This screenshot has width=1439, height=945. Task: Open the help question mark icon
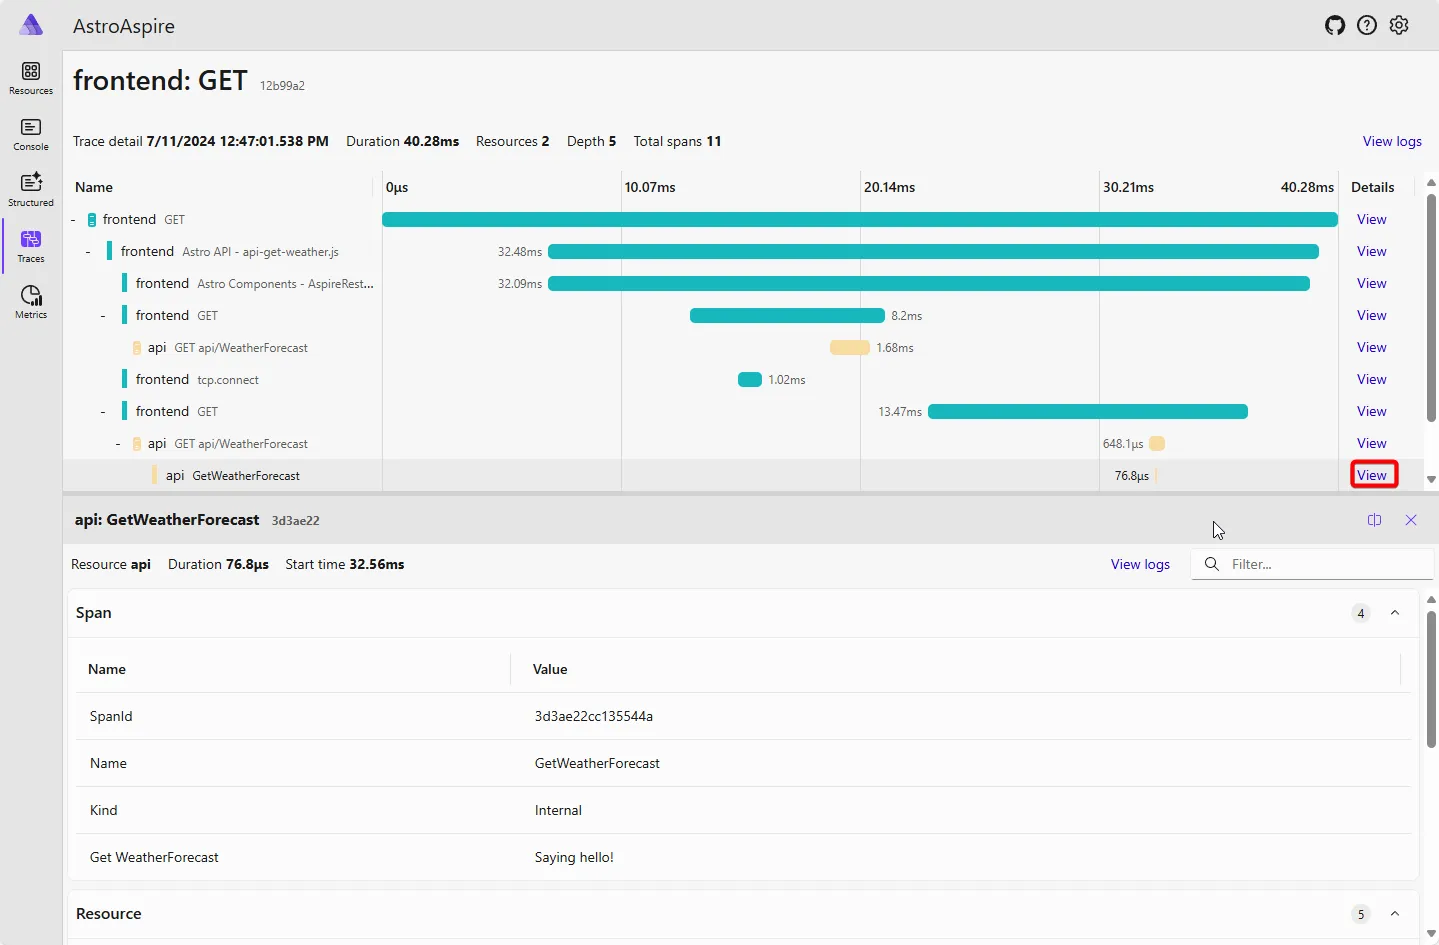[x=1367, y=26]
